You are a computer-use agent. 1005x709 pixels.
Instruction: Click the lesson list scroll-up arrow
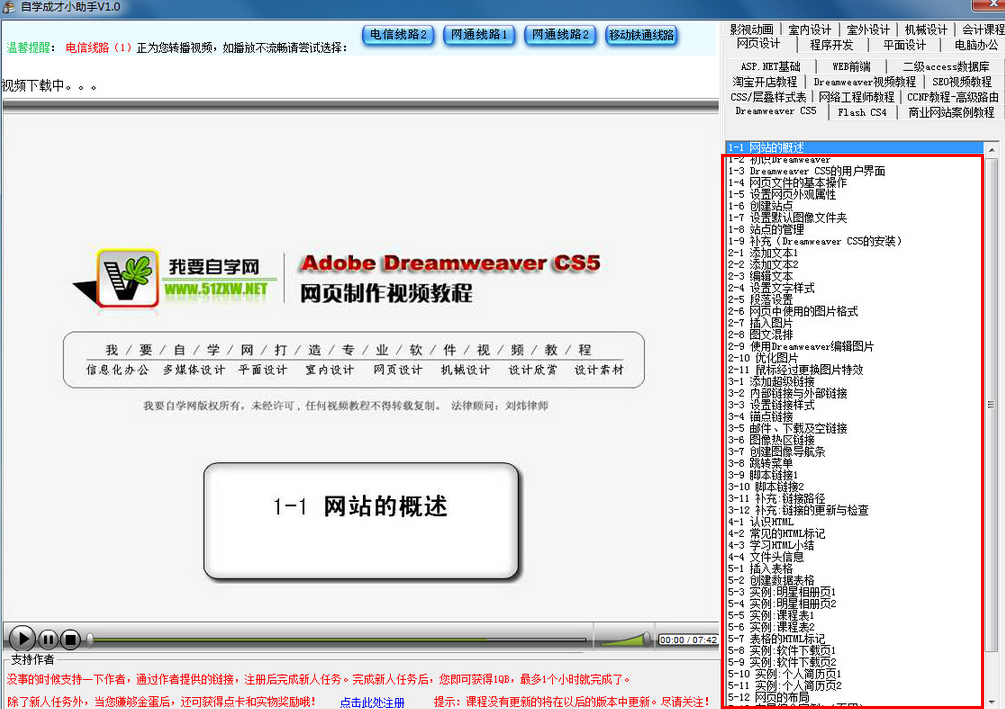point(992,149)
